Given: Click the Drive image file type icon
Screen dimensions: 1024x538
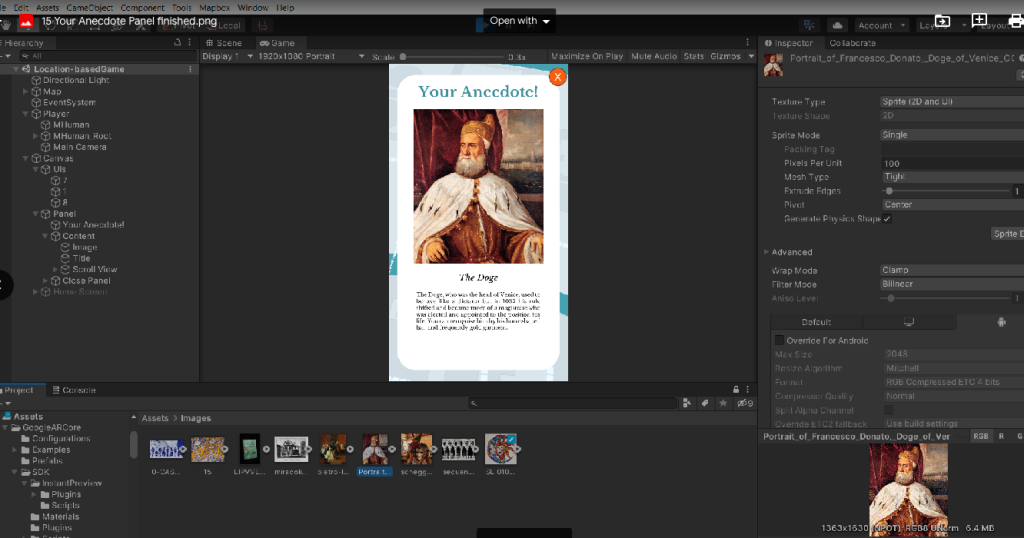Looking at the screenshot, I should 25,22.
